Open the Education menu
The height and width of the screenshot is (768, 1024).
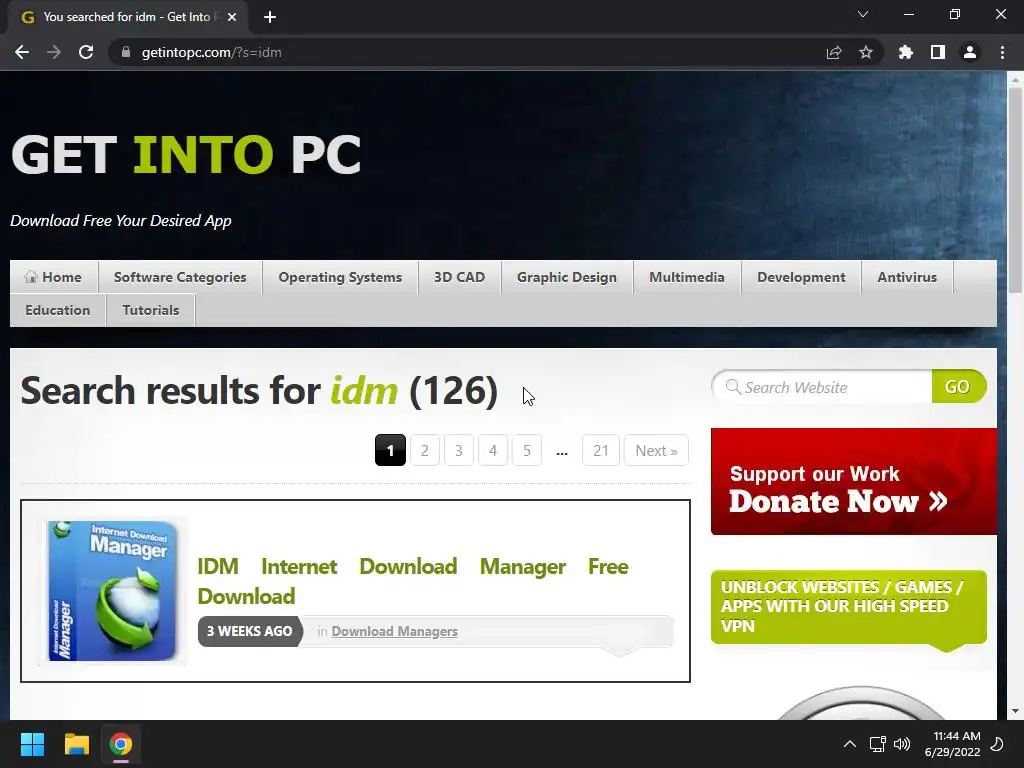pyautogui.click(x=57, y=310)
